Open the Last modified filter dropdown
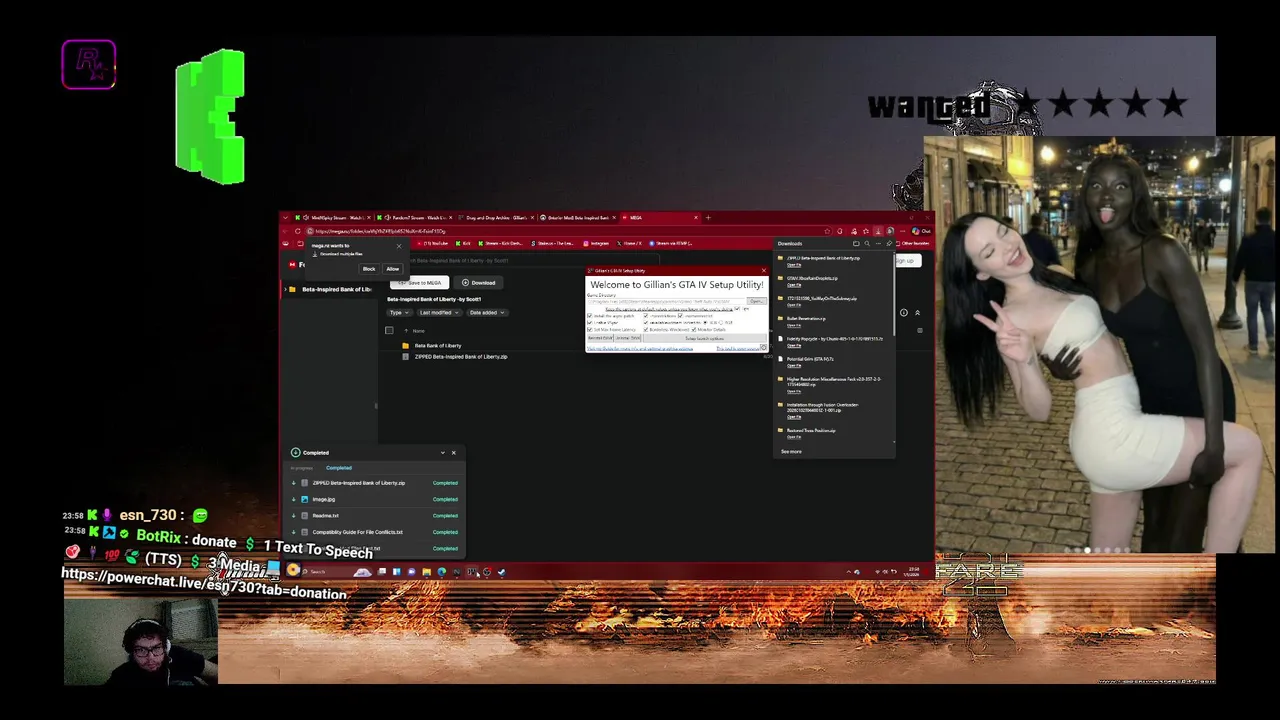1280x720 pixels. 438,312
